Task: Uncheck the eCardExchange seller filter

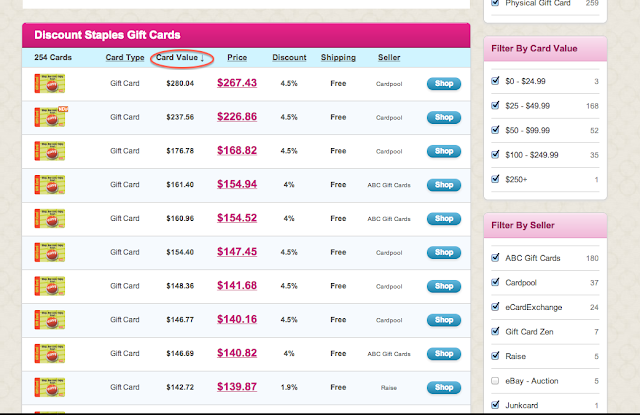Action: coord(495,306)
